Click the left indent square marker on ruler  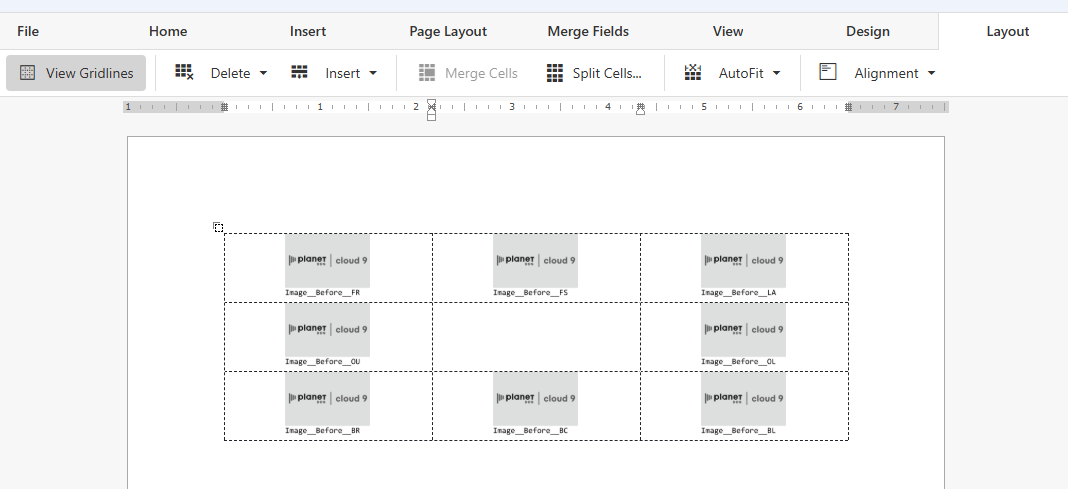[x=431, y=117]
